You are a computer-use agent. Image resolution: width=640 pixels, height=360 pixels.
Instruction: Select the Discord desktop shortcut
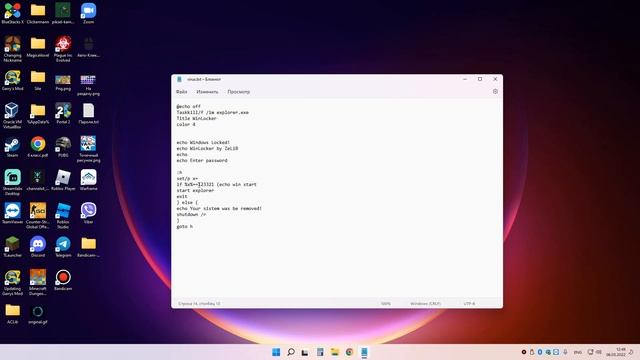tap(38, 247)
